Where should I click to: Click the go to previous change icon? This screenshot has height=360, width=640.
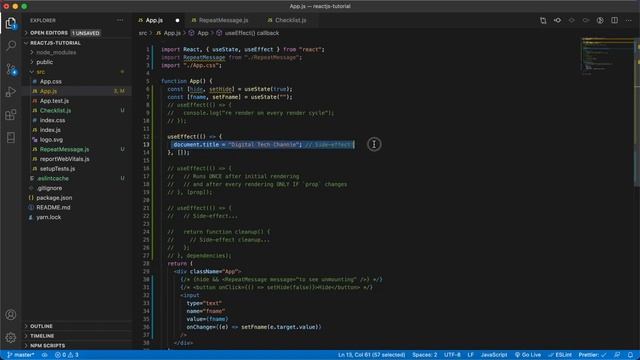click(557, 20)
